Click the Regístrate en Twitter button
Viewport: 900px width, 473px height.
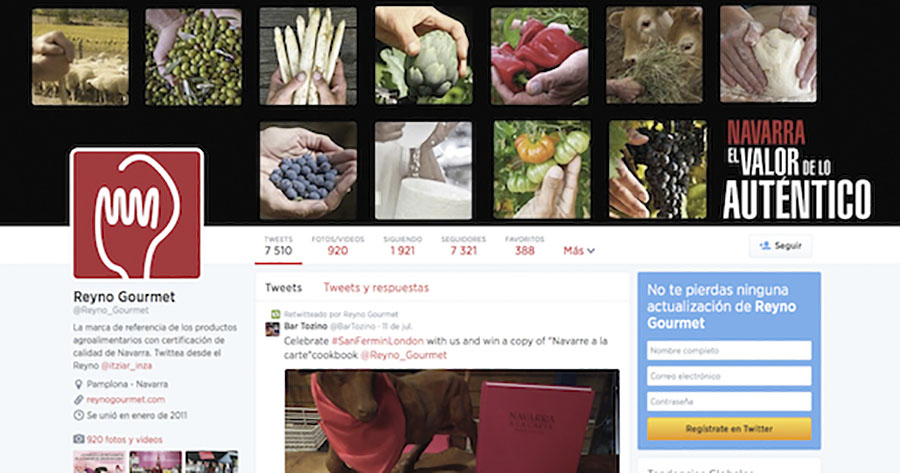point(729,429)
